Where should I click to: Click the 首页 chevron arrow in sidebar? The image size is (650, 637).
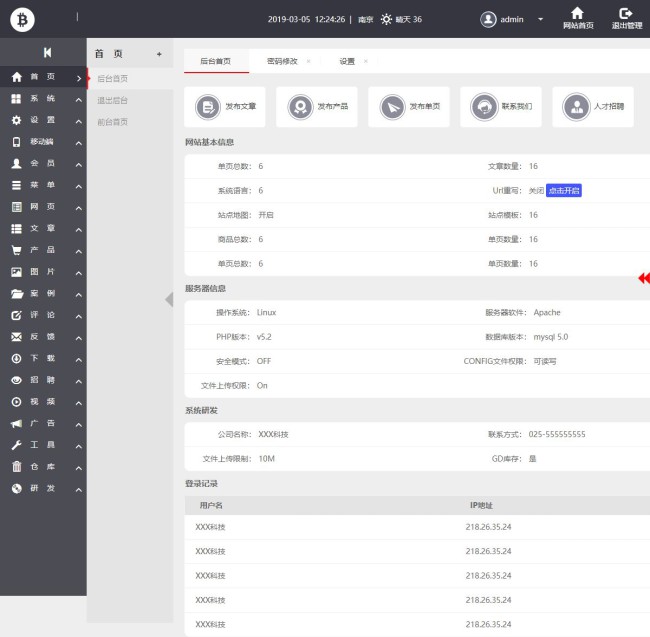coord(79,78)
